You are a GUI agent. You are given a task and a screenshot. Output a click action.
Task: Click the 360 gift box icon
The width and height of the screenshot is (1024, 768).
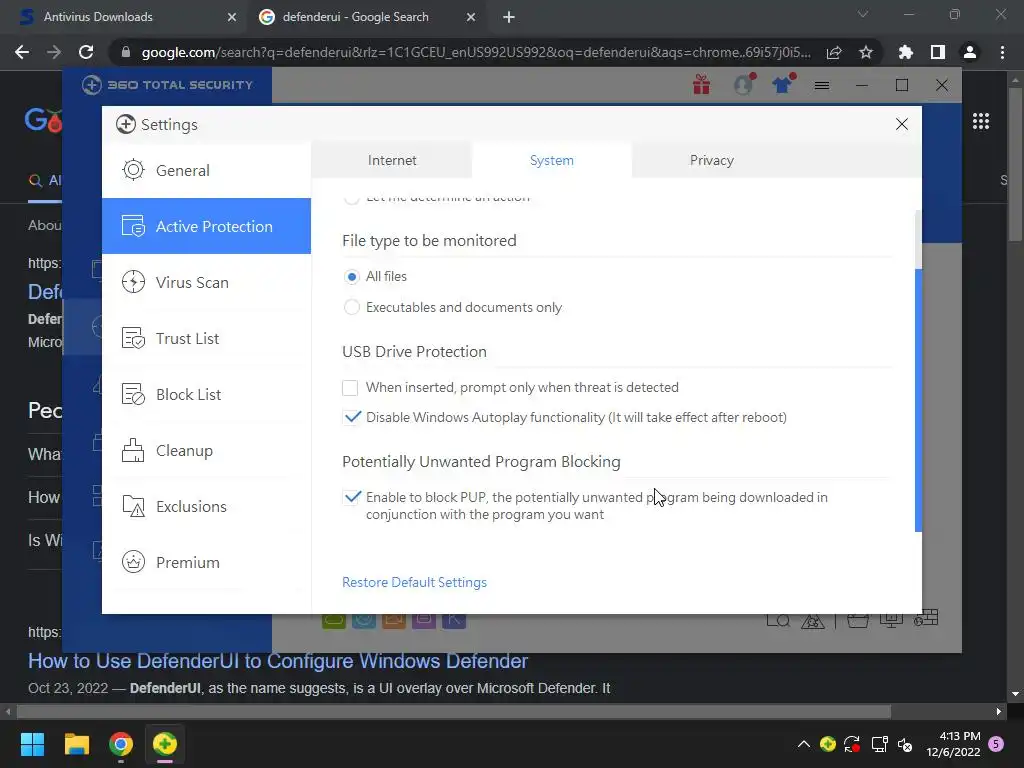tap(702, 85)
